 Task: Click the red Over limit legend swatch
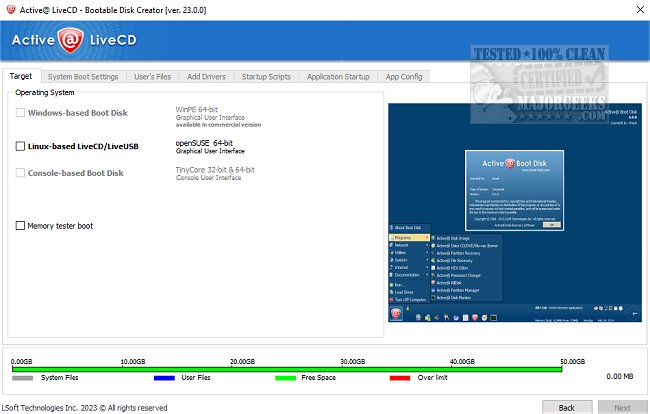tap(400, 378)
